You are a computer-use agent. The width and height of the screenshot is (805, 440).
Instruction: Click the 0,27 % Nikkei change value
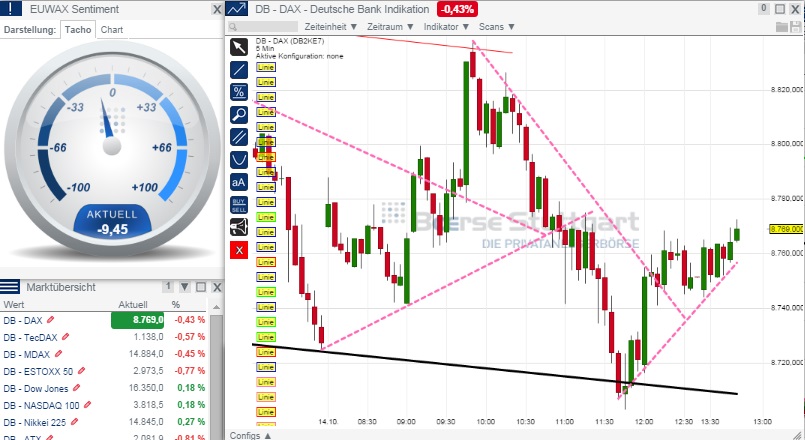coord(191,422)
